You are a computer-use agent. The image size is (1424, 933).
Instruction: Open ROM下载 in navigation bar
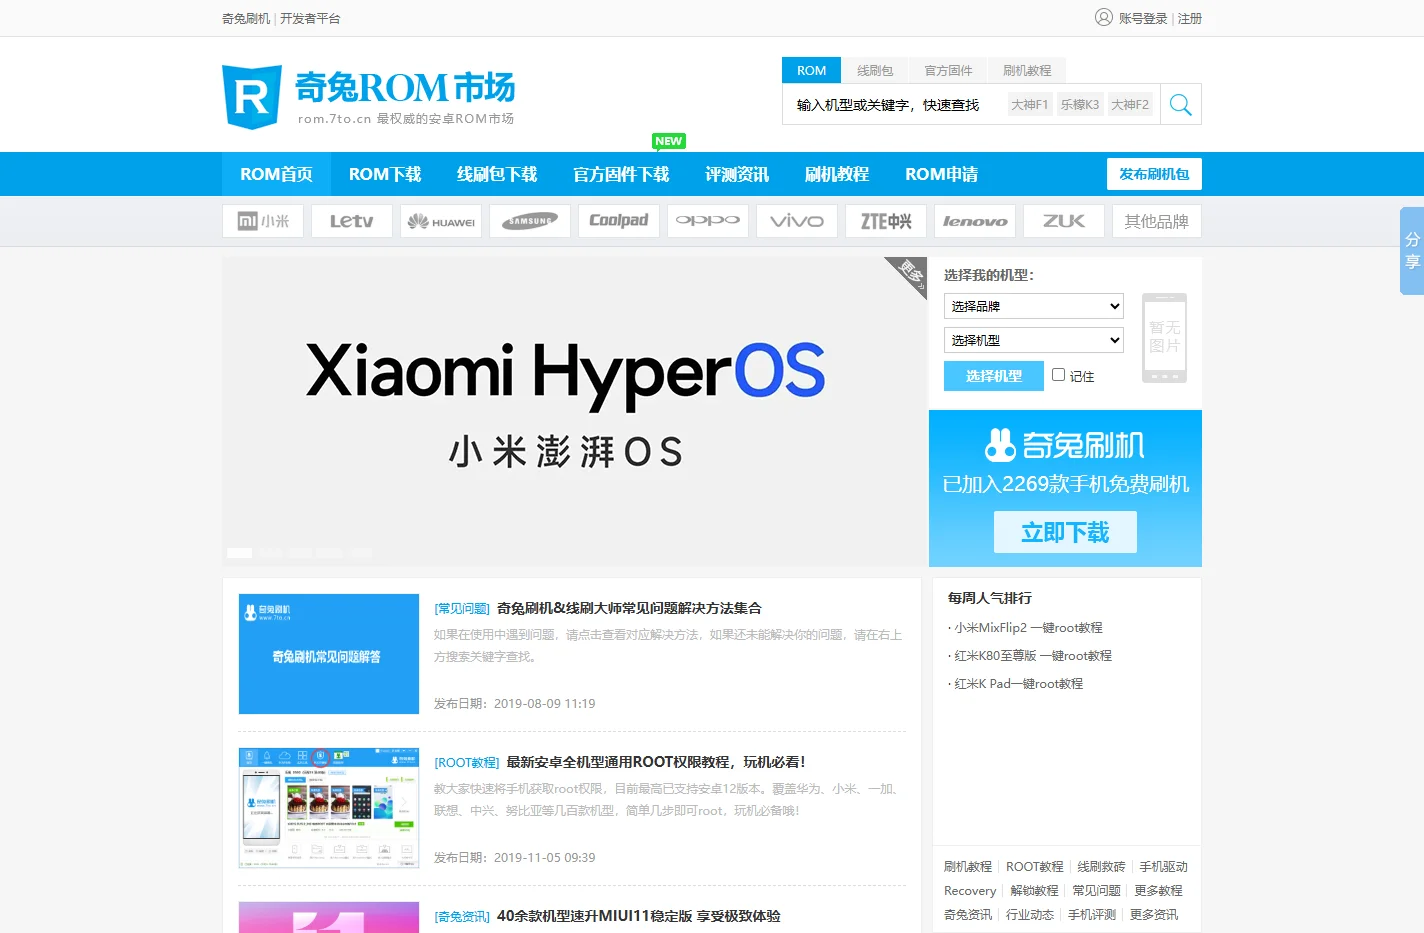[385, 174]
